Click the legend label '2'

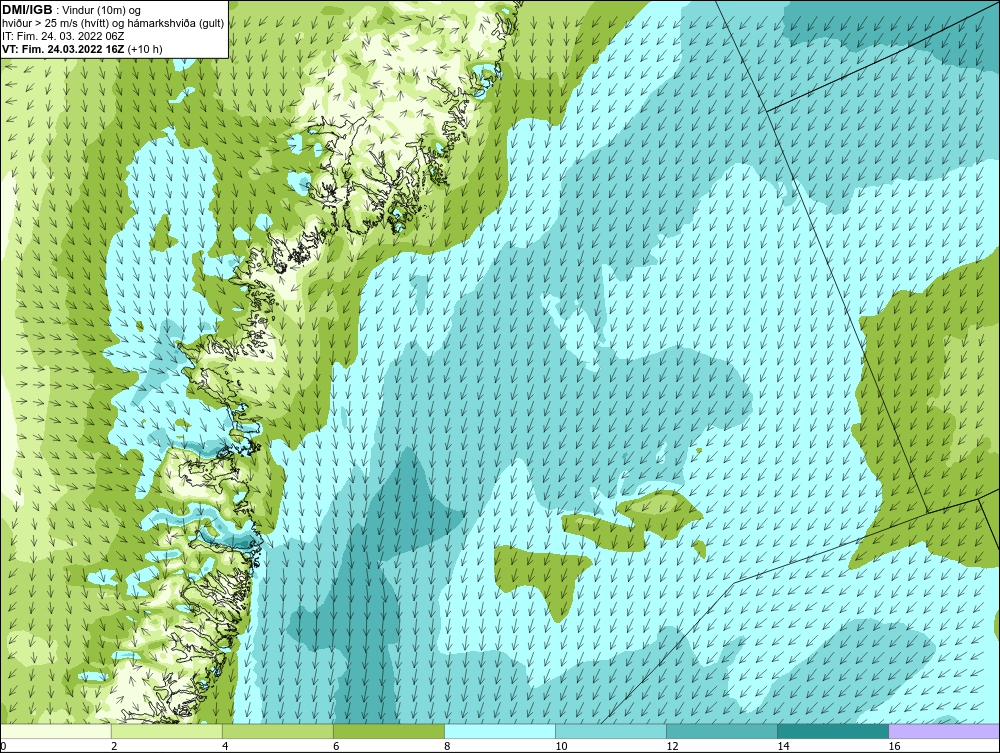pyautogui.click(x=115, y=746)
